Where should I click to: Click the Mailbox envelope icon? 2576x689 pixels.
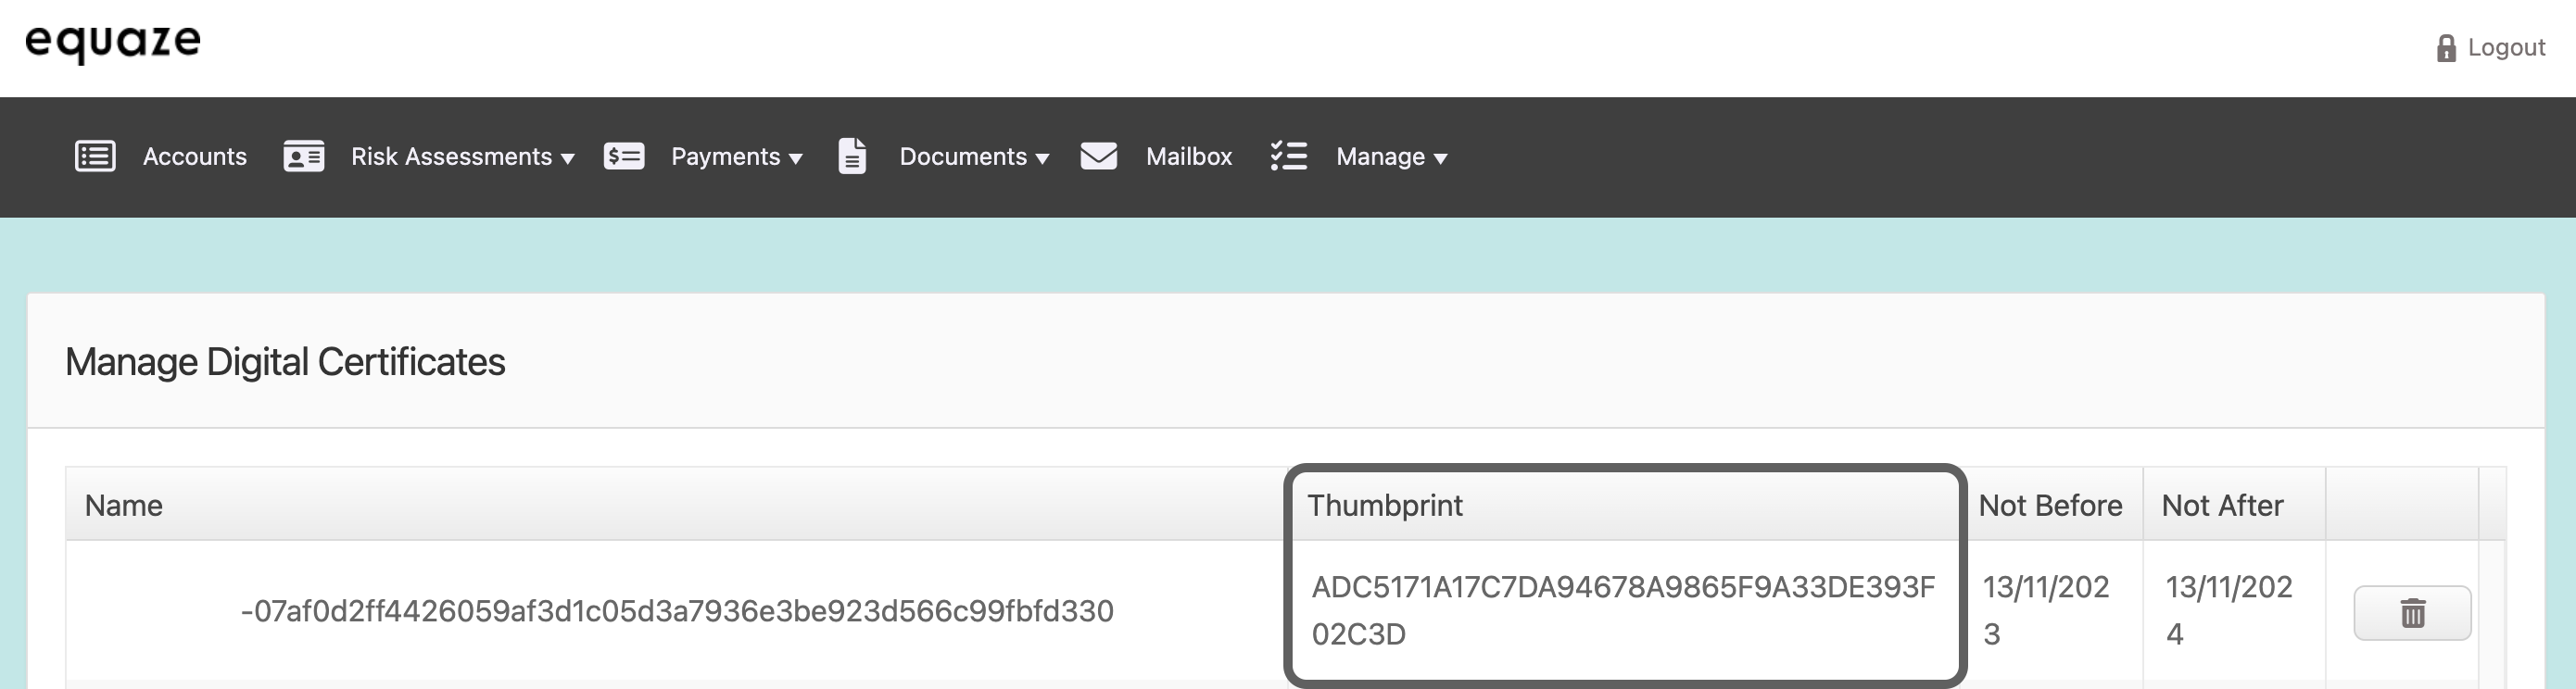(x=1098, y=156)
